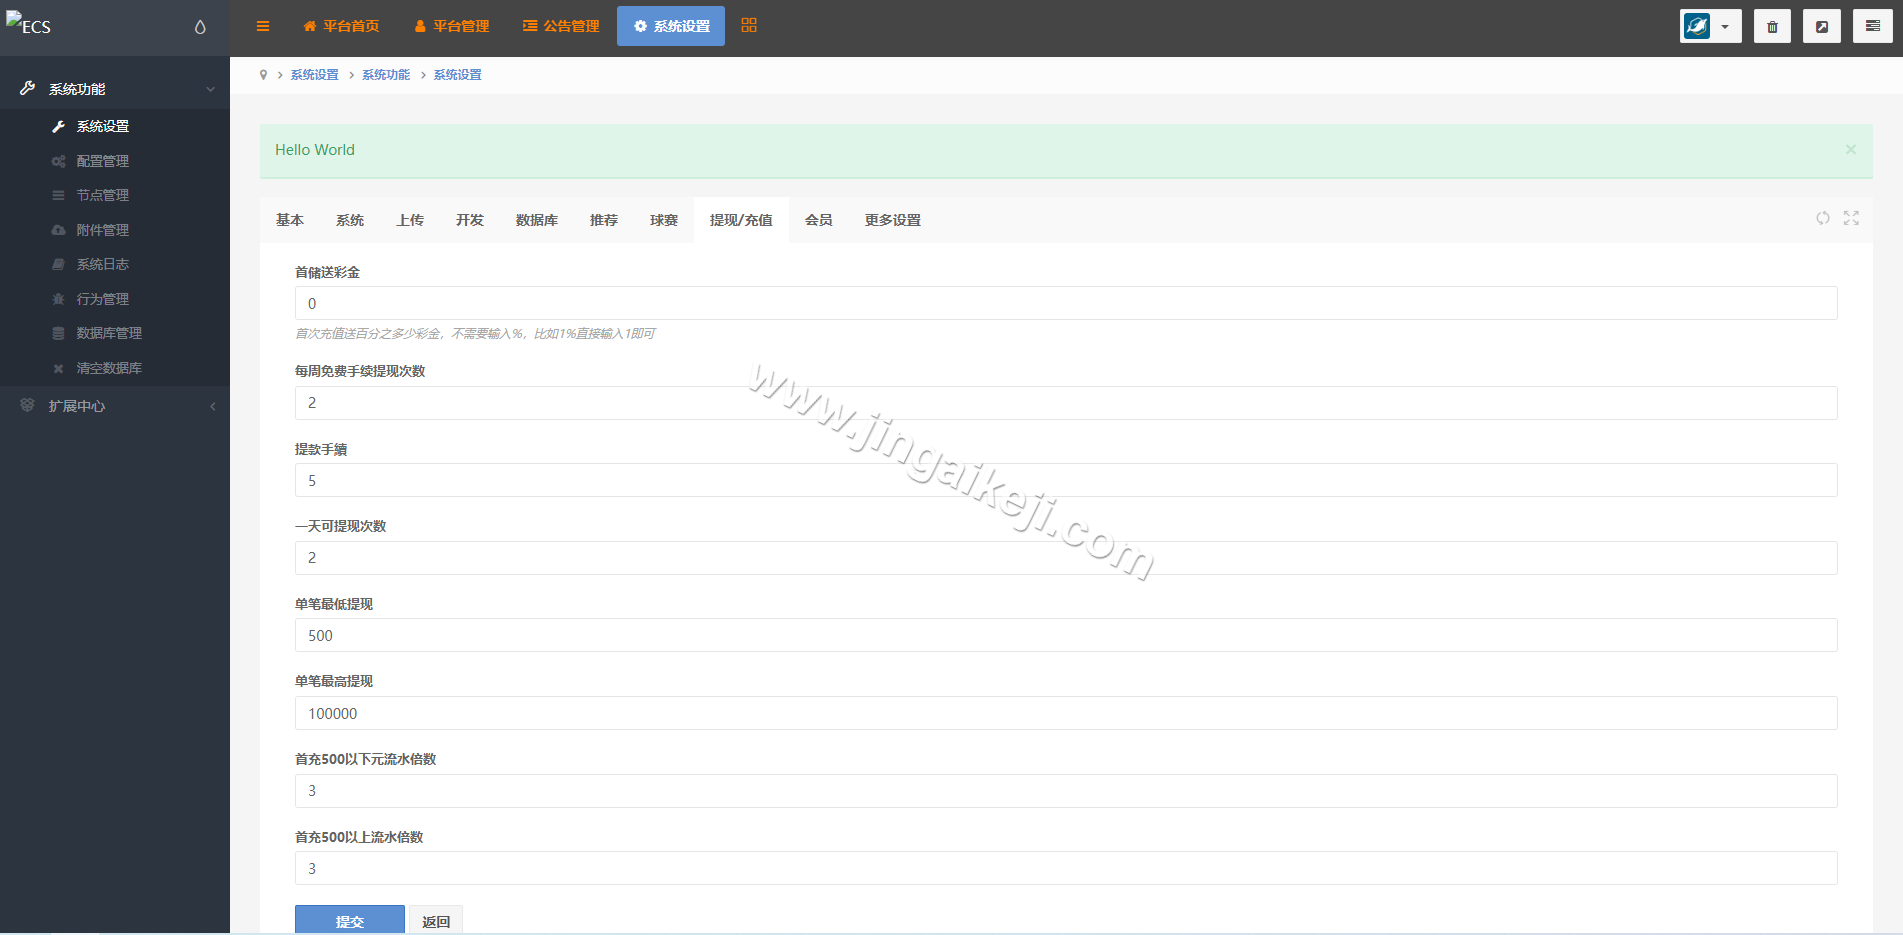Dismiss the Hello World alert
The width and height of the screenshot is (1903, 935).
[x=1851, y=150]
